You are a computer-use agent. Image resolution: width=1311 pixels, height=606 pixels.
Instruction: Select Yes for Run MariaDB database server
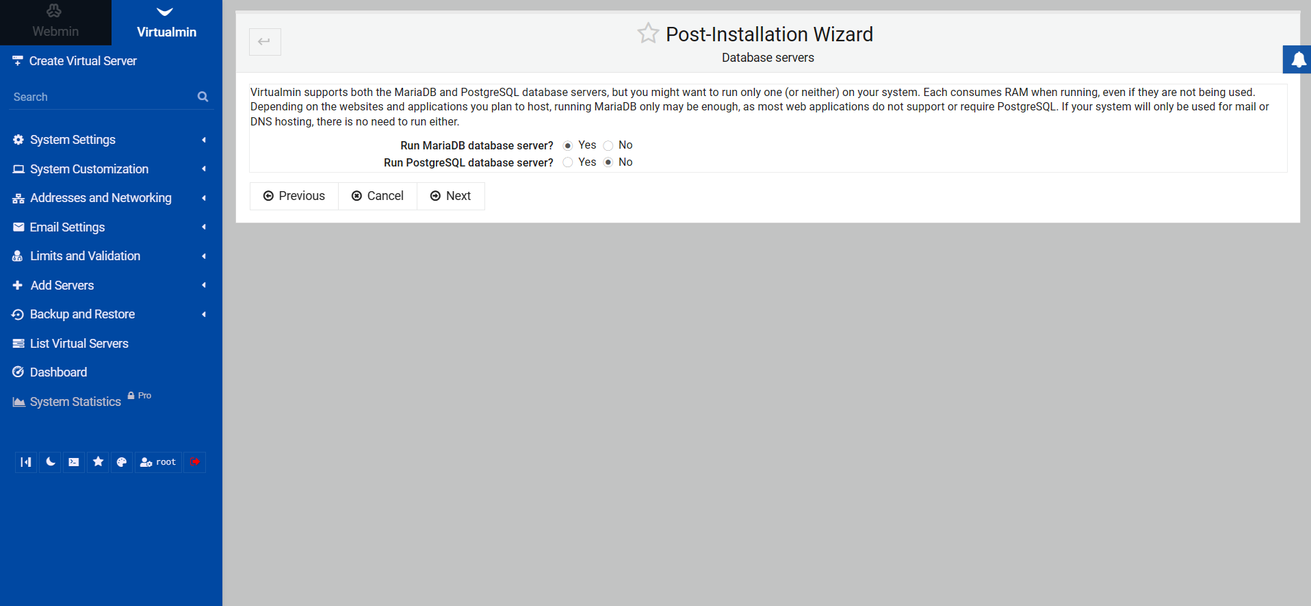pos(568,146)
